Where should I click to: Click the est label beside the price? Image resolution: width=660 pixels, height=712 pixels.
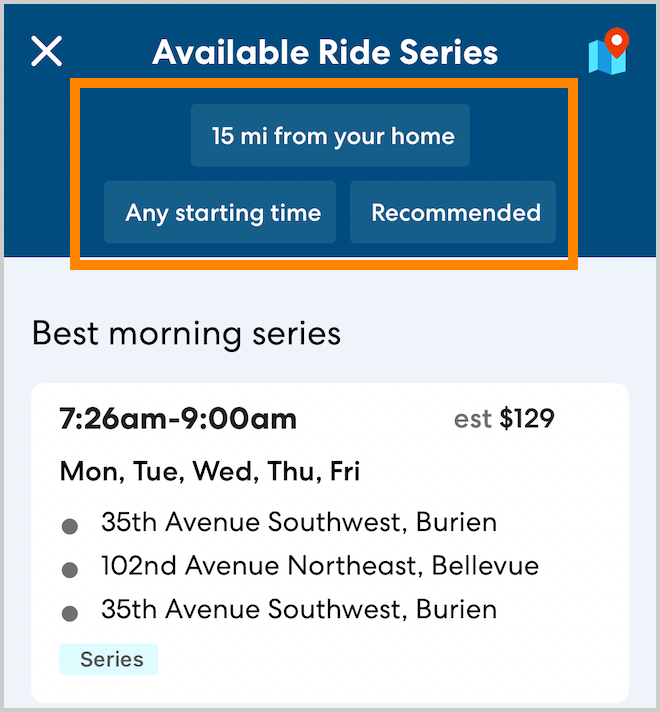472,419
